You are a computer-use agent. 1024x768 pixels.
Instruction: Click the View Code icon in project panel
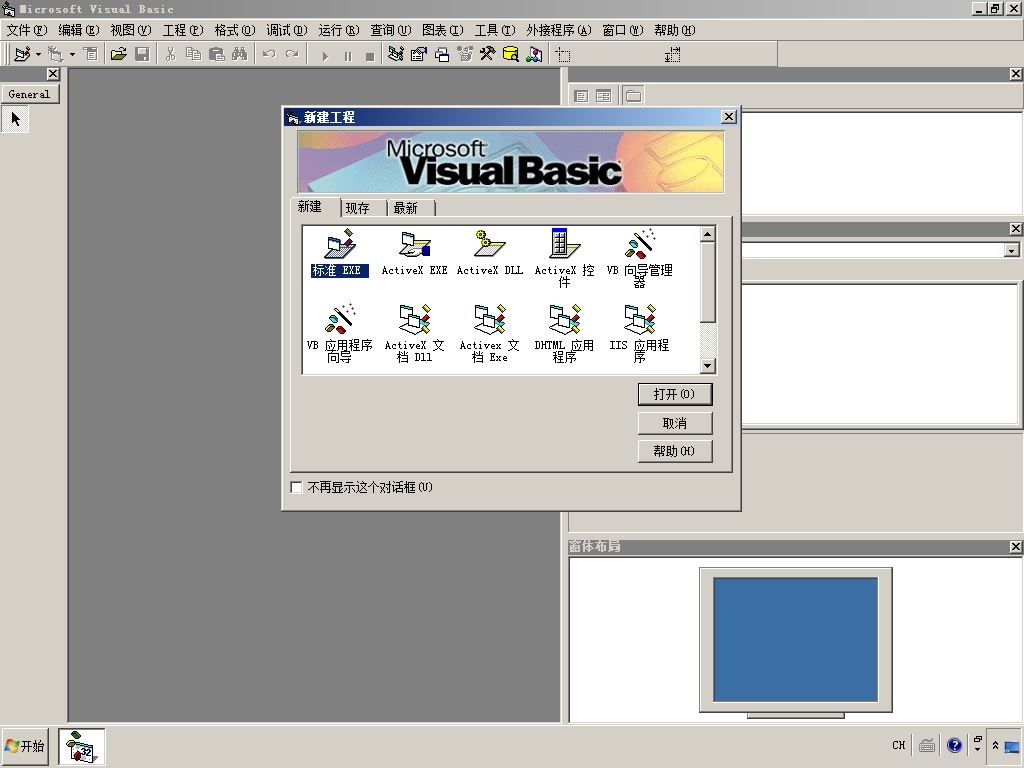[x=581, y=96]
